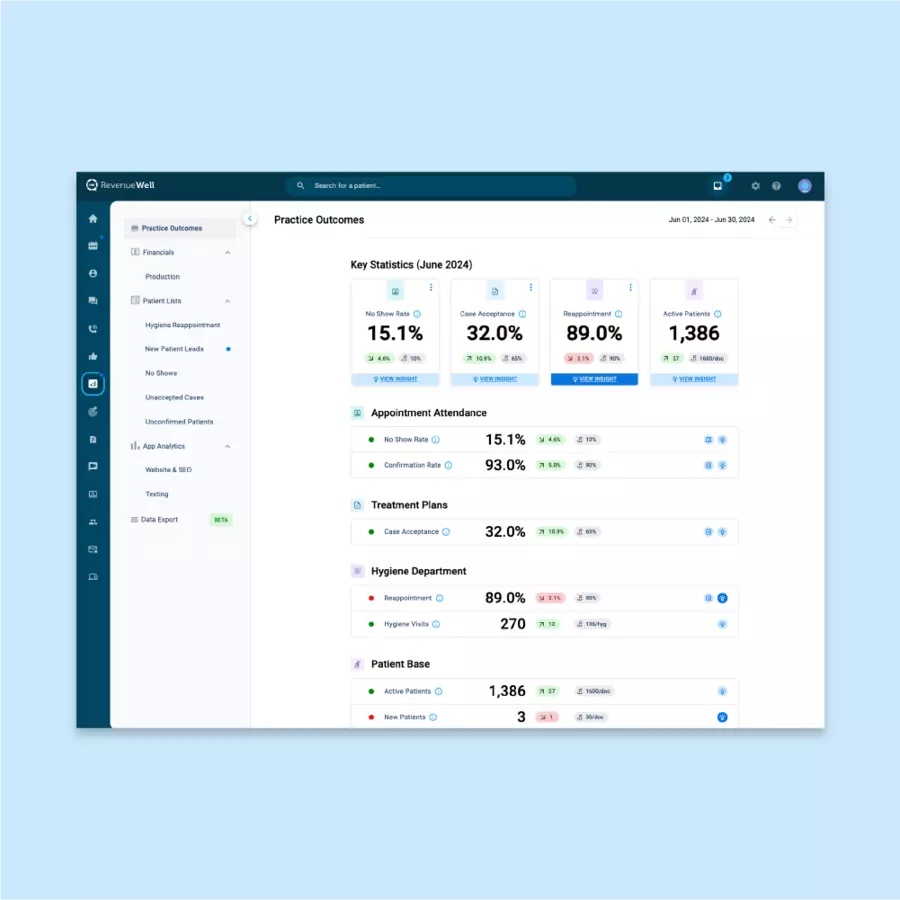900x900 pixels.
Task: Click View Insight under Case Acceptance
Action: point(494,379)
